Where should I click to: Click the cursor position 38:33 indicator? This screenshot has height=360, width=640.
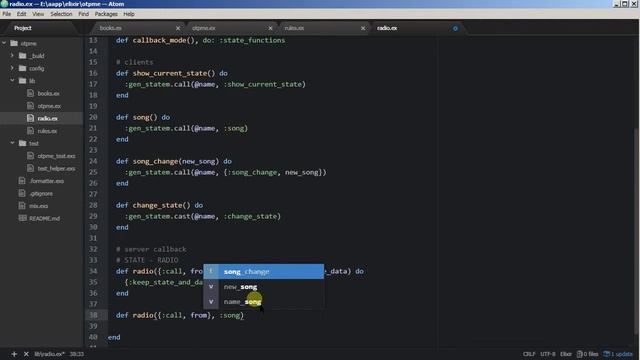77,354
